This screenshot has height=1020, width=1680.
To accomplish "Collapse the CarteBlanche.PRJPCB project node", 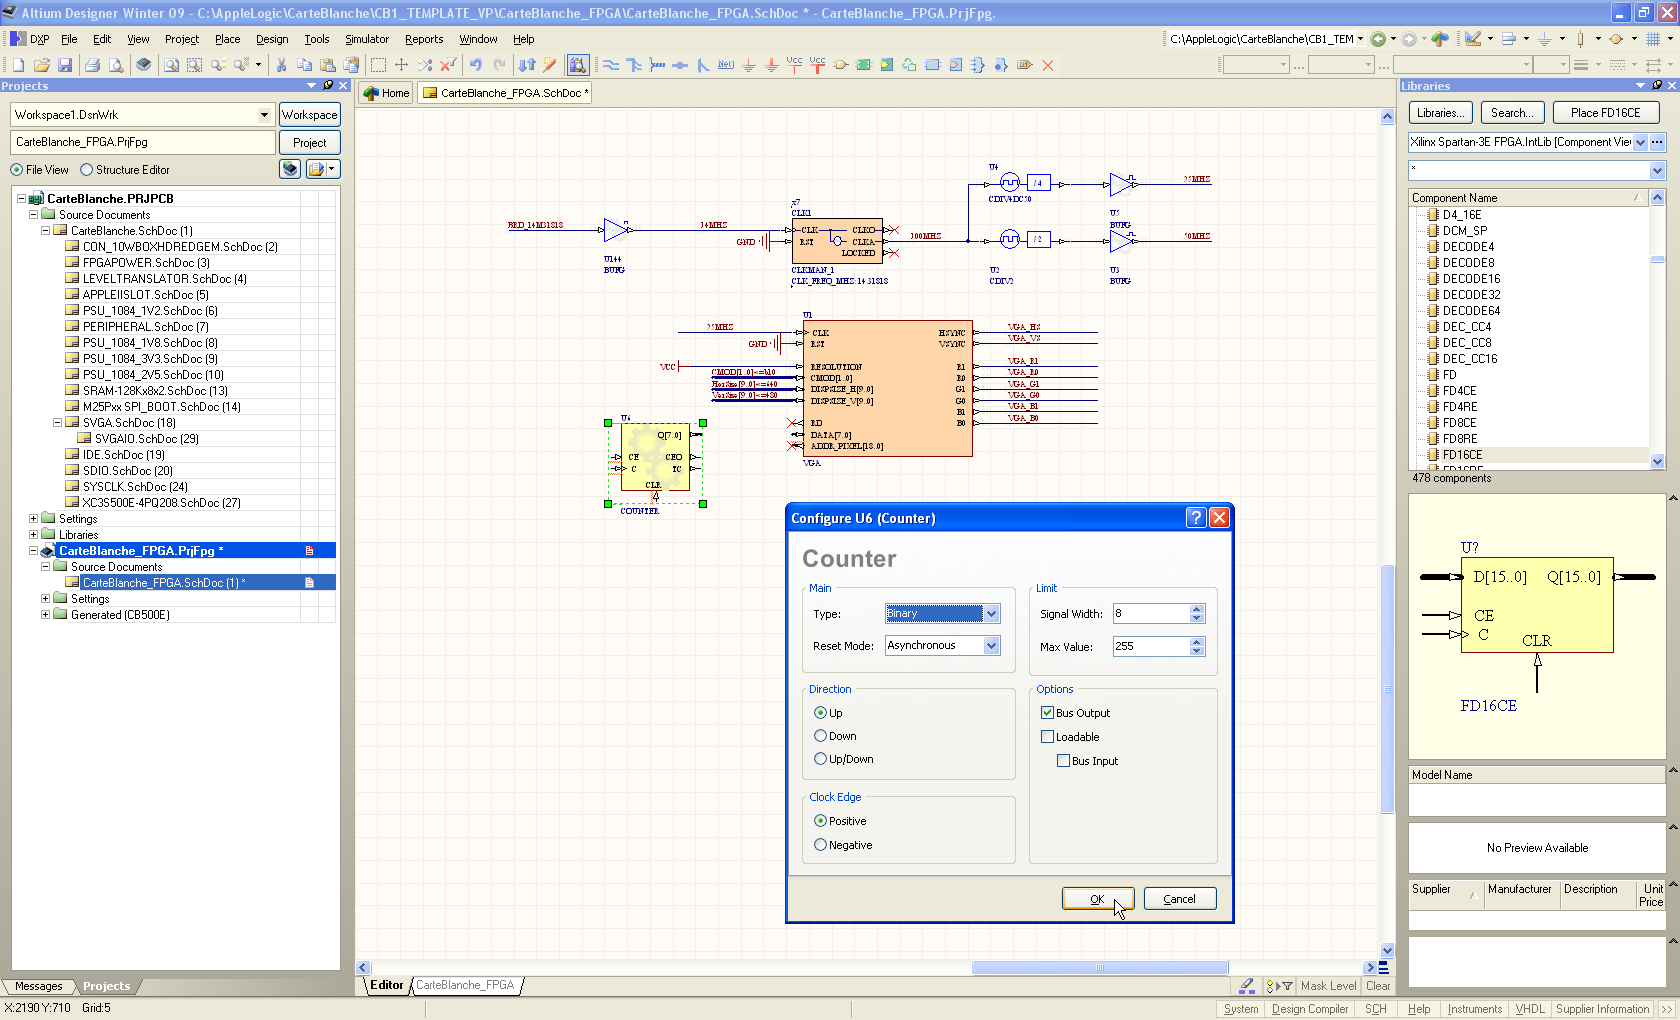I will [21, 199].
